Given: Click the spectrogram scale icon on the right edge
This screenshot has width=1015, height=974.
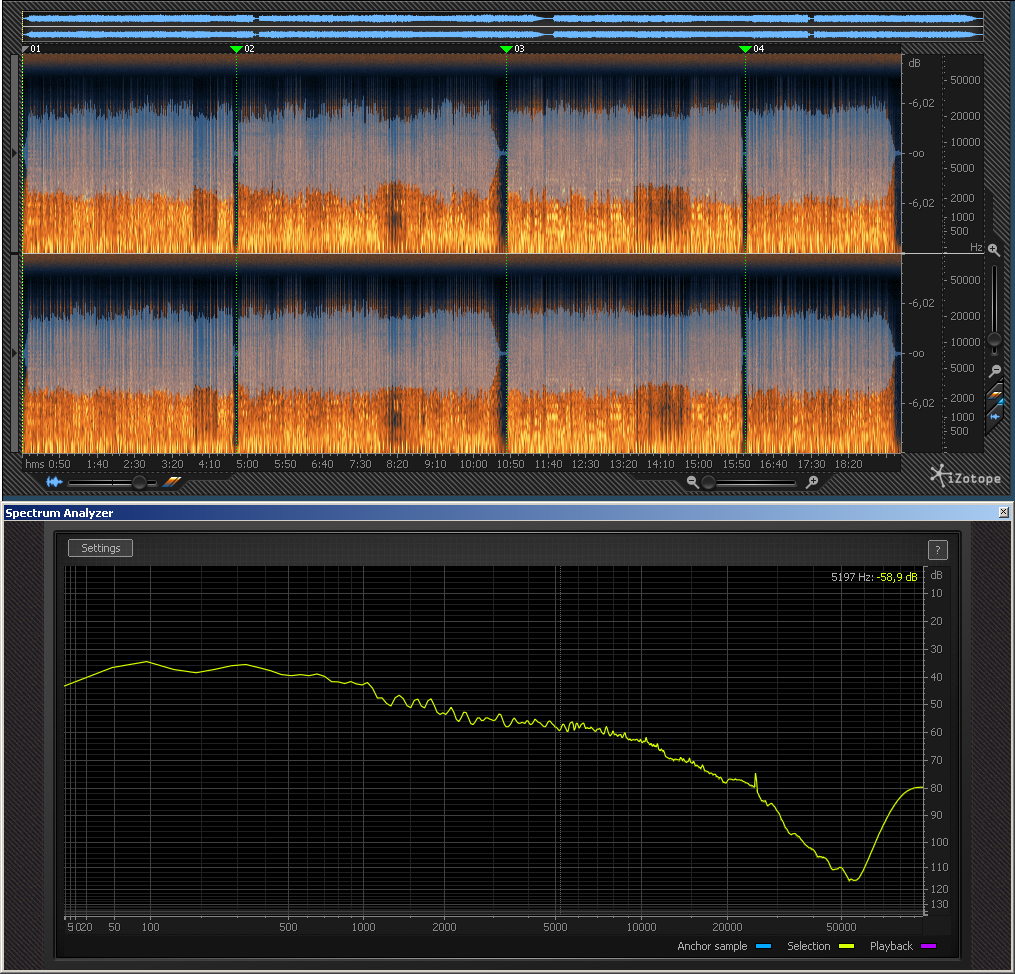Looking at the screenshot, I should point(994,396).
